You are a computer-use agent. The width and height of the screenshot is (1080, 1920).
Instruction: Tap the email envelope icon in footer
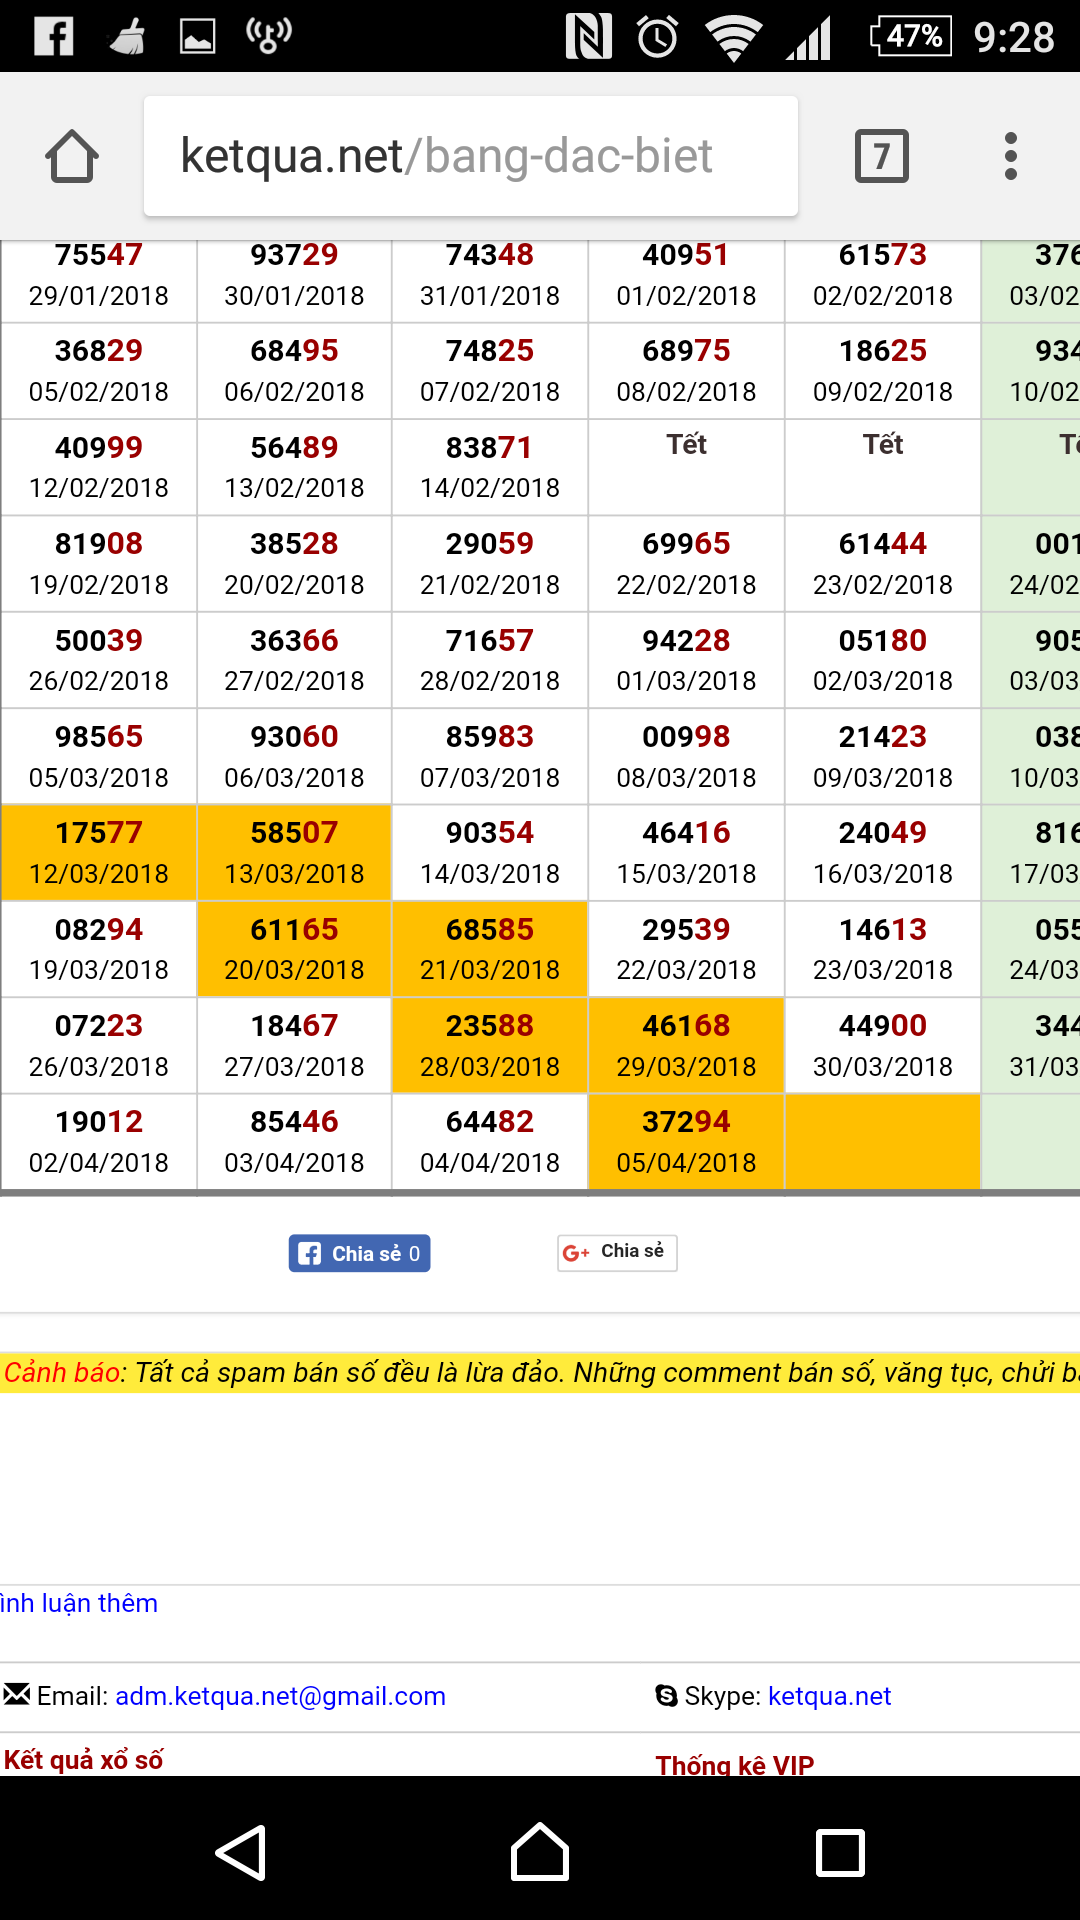point(17,1694)
